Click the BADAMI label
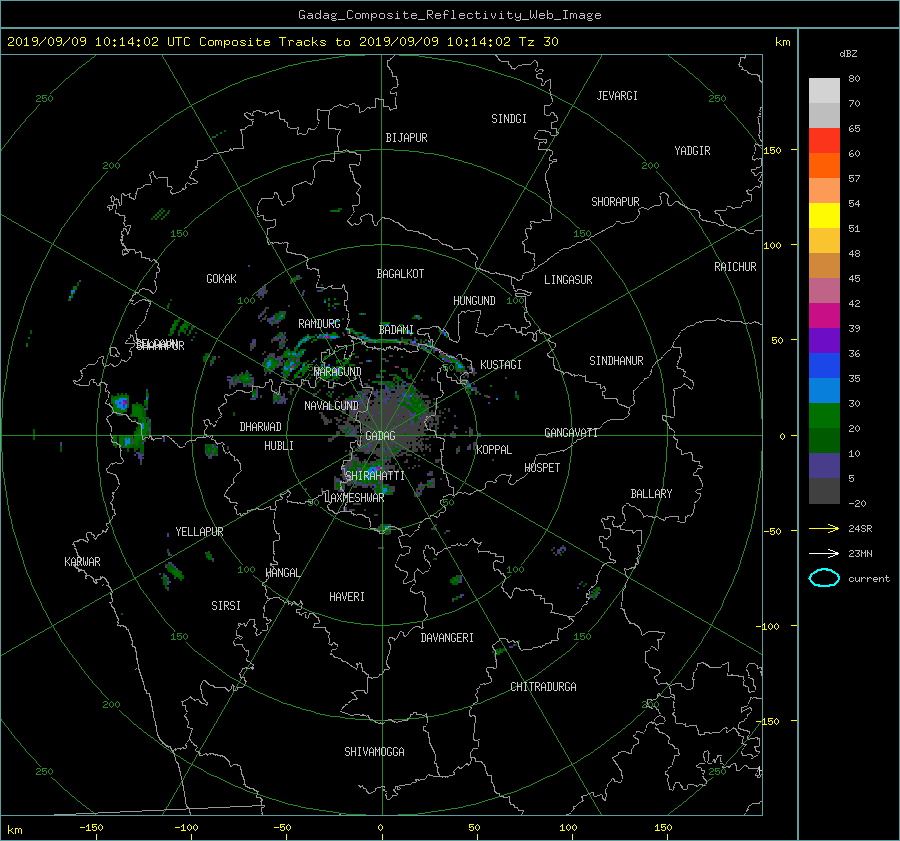This screenshot has width=900, height=841. tap(395, 330)
